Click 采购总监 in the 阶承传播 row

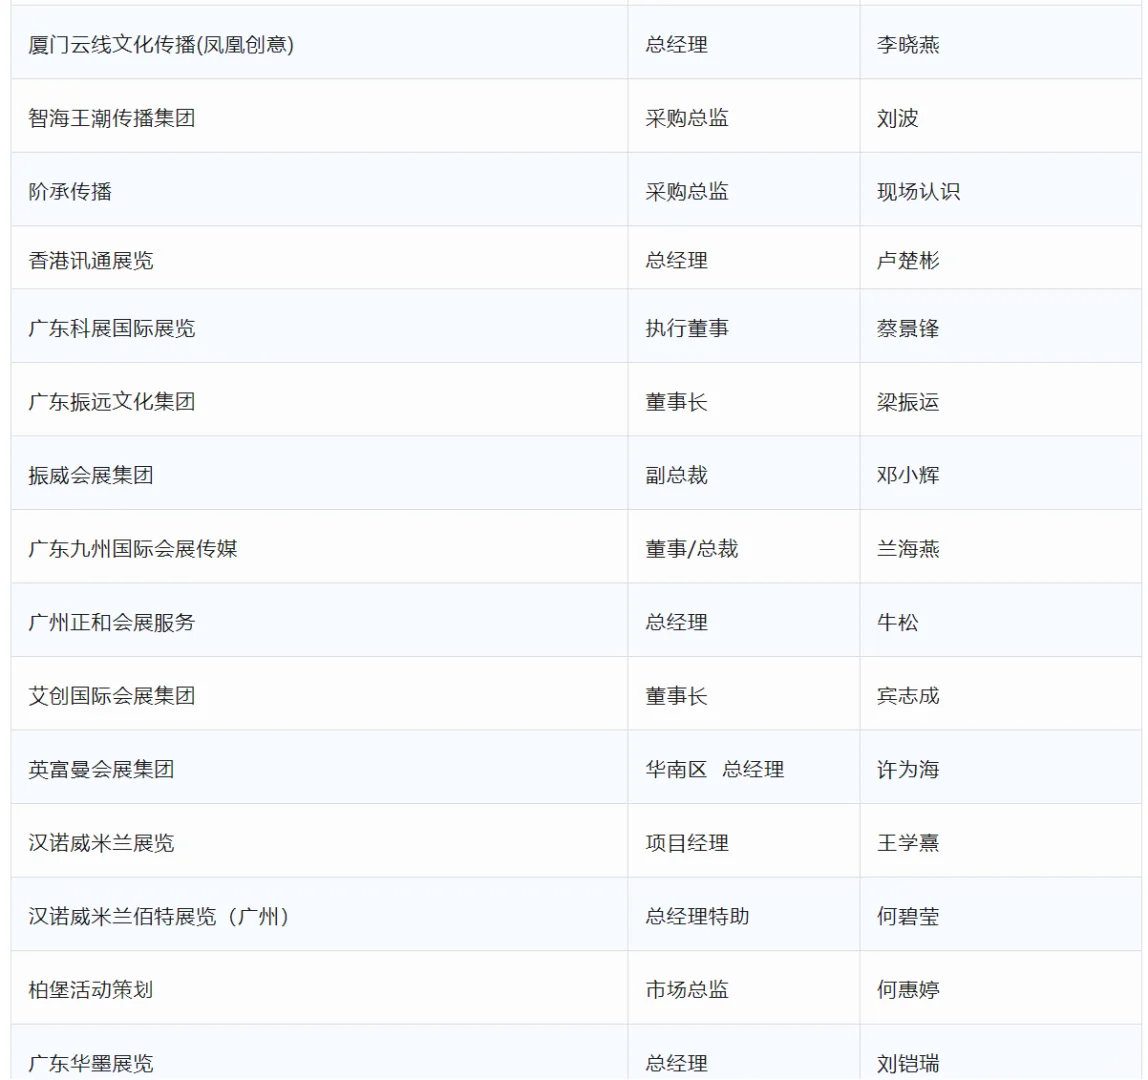tap(687, 192)
